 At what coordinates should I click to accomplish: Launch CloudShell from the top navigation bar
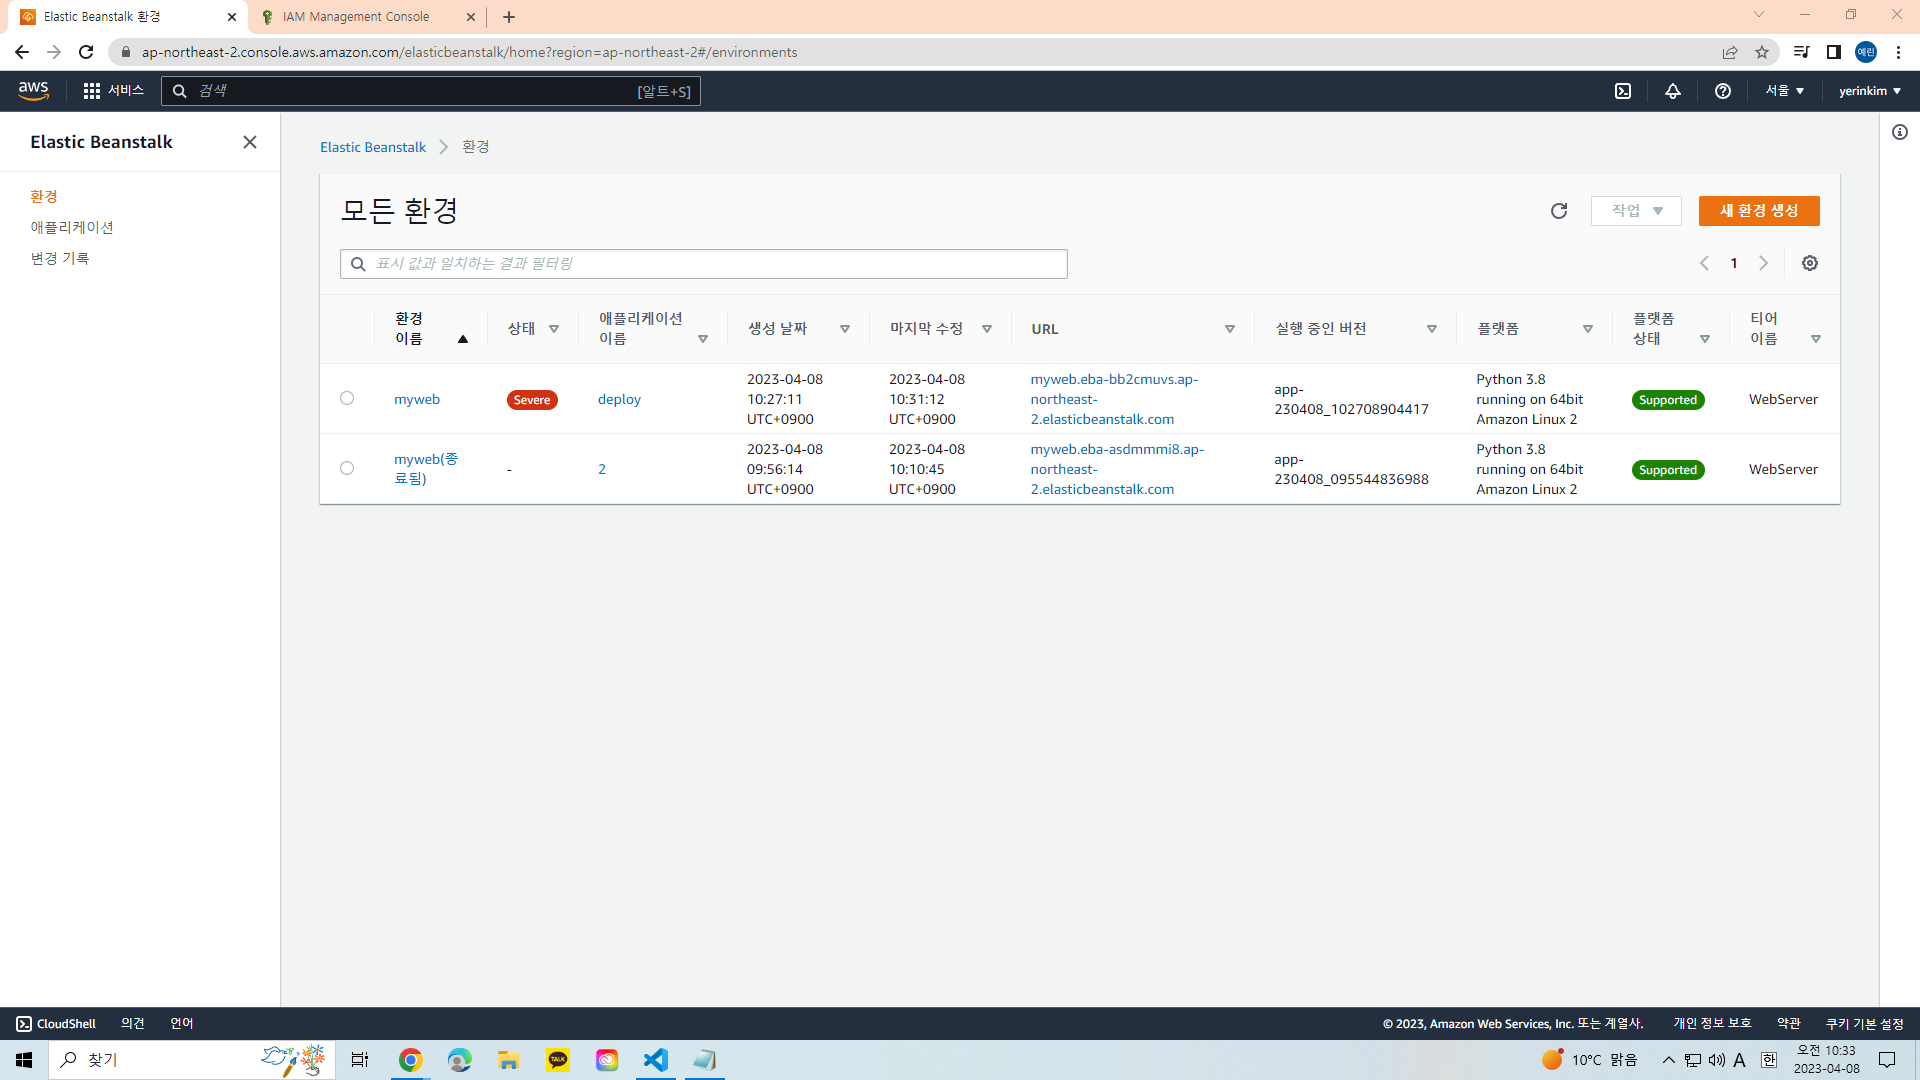1623,91
